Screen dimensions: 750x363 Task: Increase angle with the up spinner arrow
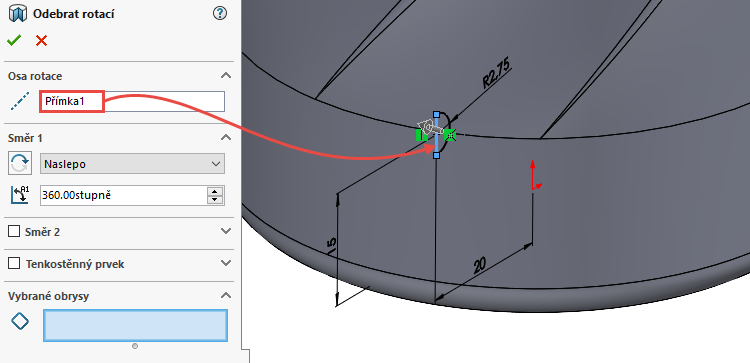(215, 191)
